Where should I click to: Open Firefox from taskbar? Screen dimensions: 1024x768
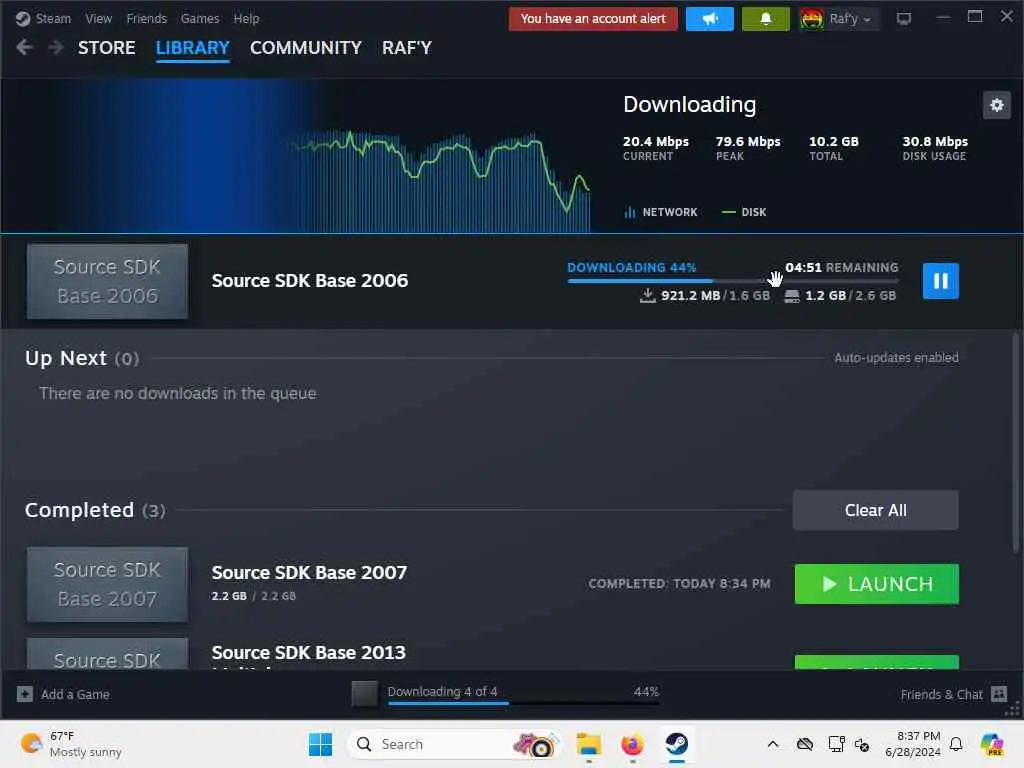(632, 744)
